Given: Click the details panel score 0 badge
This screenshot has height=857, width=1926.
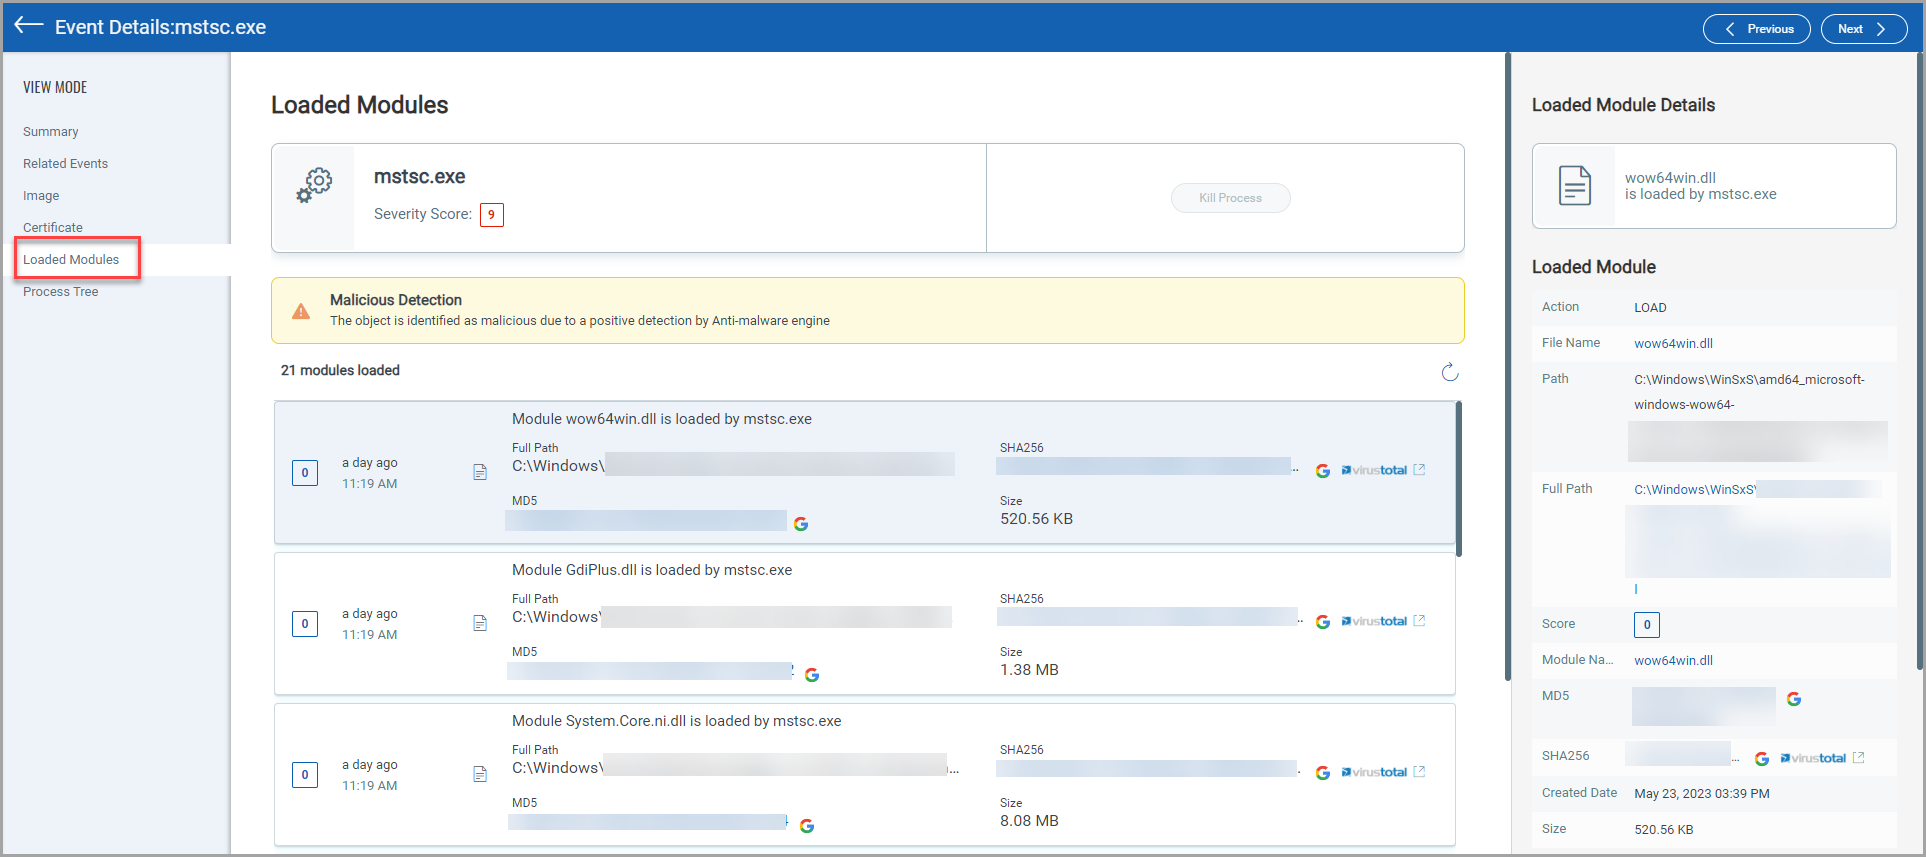Looking at the screenshot, I should tap(1647, 625).
